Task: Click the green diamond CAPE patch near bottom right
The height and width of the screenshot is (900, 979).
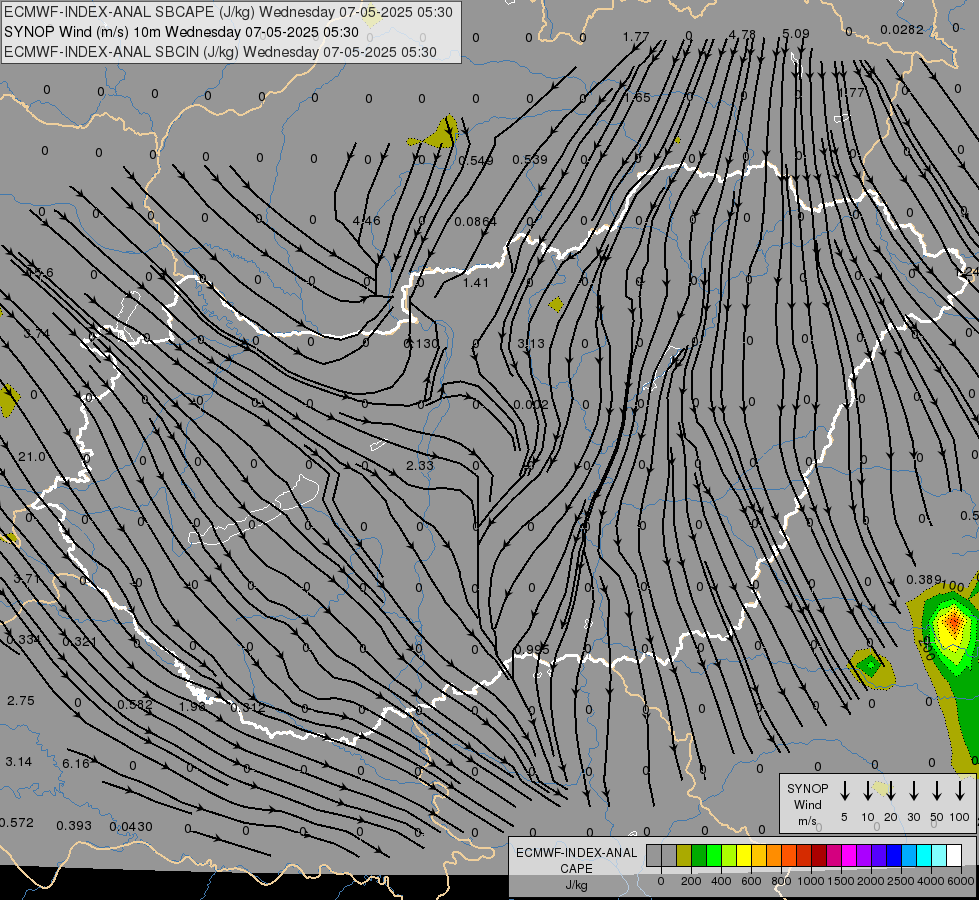Action: click(870, 666)
